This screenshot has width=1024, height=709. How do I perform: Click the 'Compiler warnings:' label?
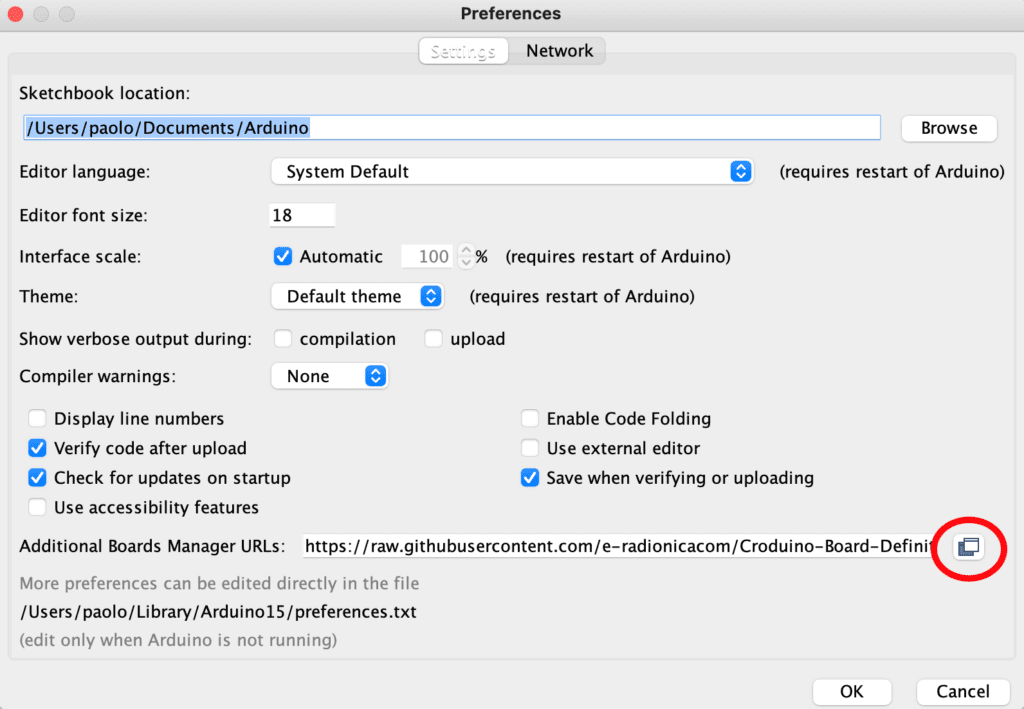[x=97, y=376]
